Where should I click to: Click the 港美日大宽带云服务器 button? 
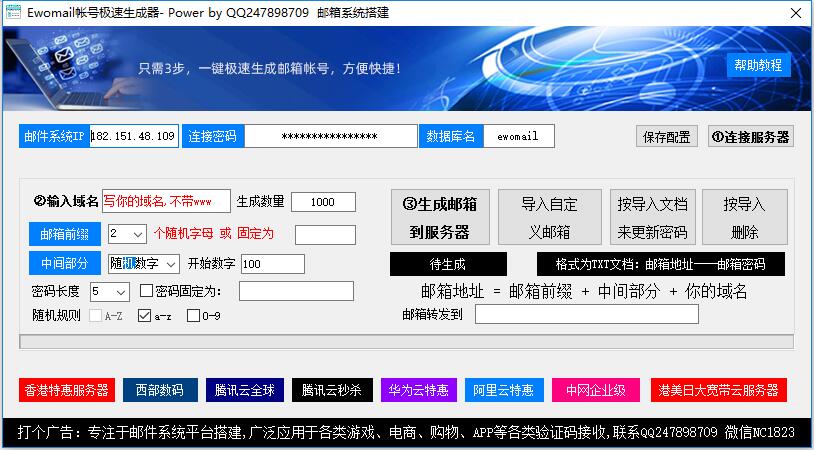719,390
